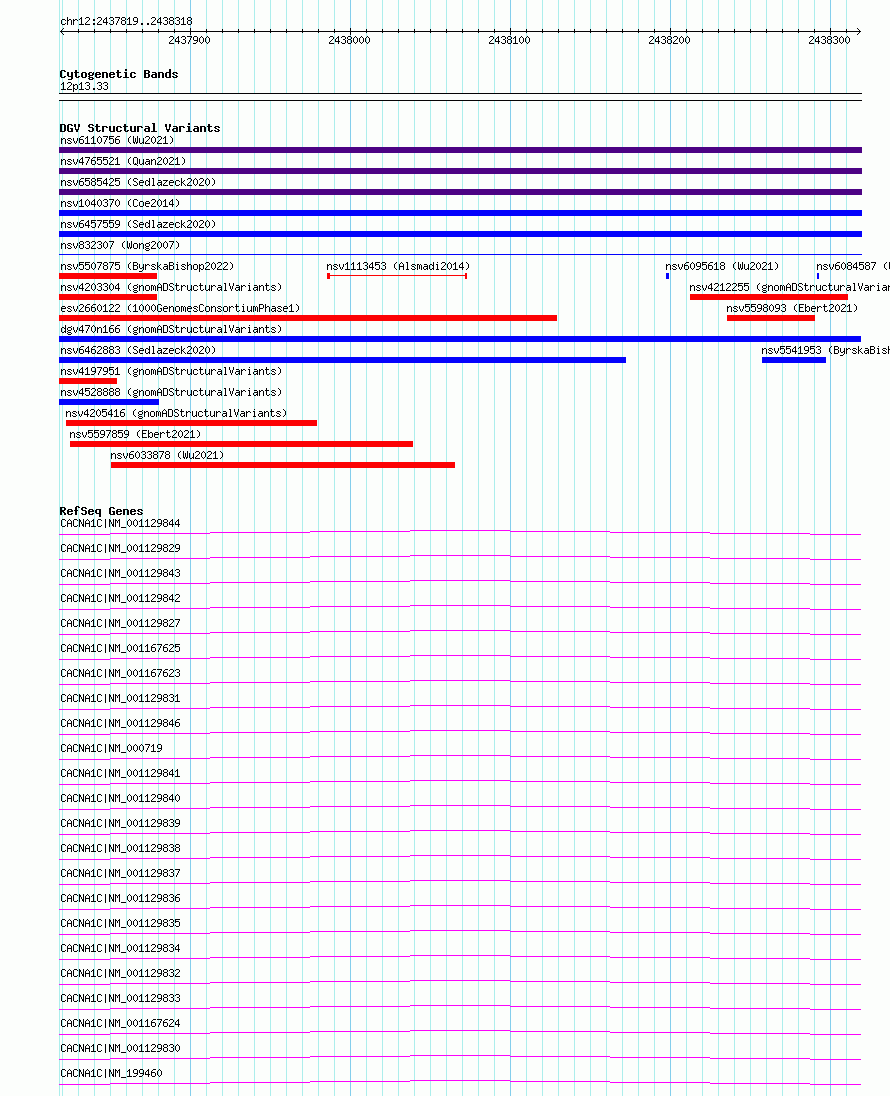Open nsv5597859 (Ebert2021) label
This screenshot has height=1096, width=890.
click(x=135, y=434)
